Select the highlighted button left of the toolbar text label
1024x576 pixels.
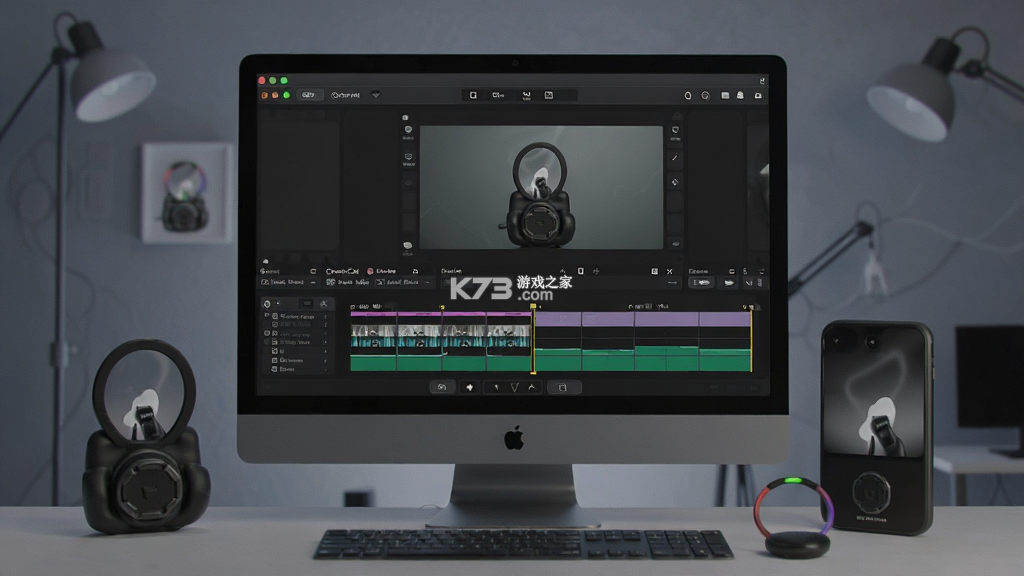pos(308,95)
